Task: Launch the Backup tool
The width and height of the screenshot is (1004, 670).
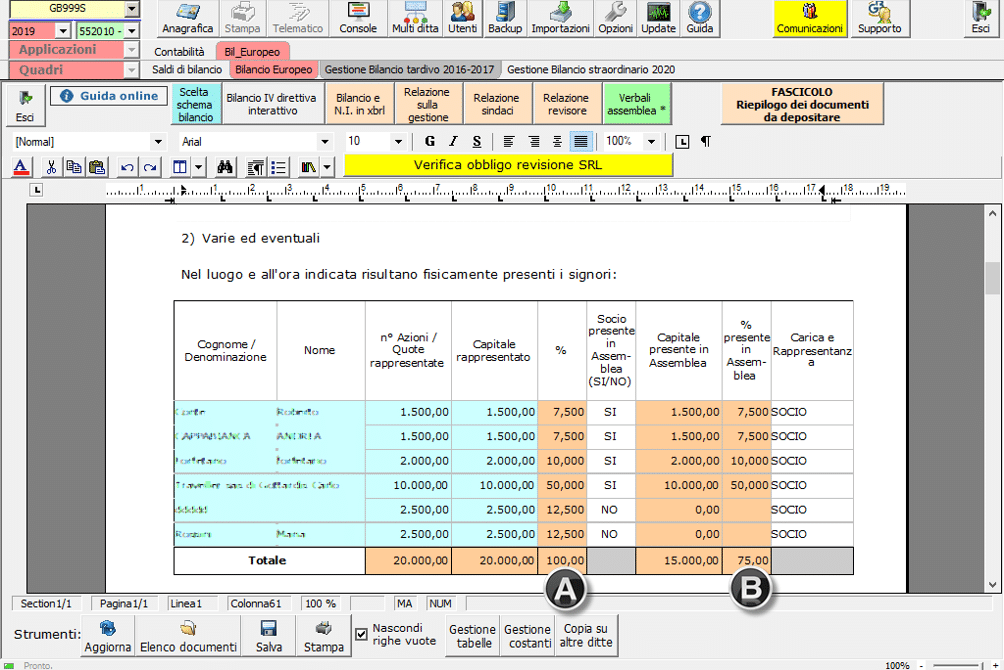Action: (505, 19)
